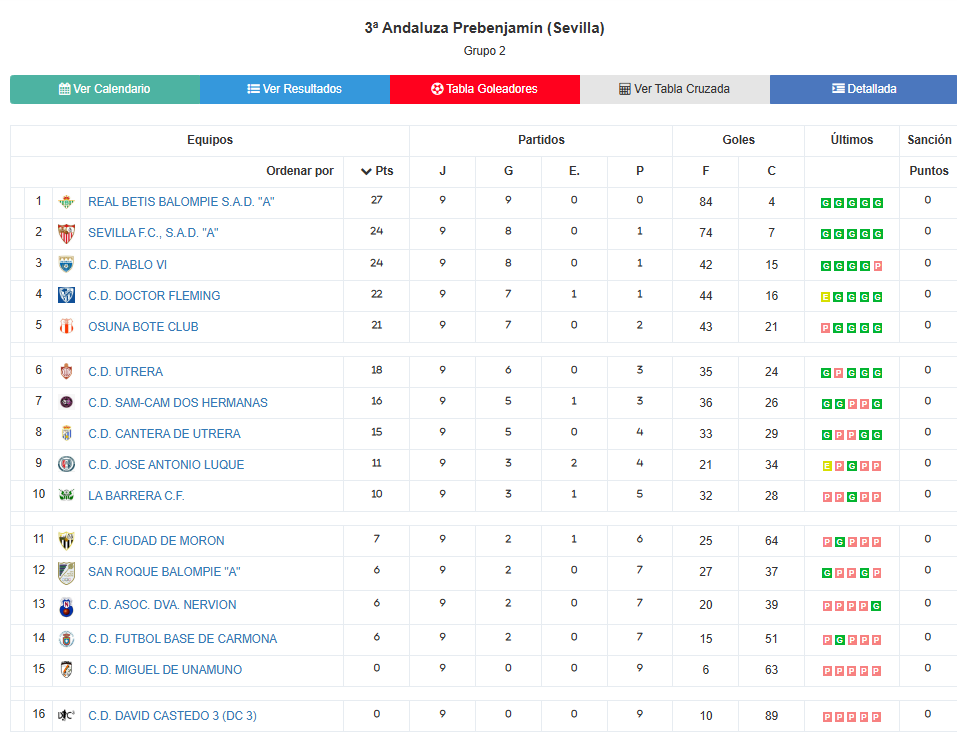This screenshot has width=957, height=745.
Task: Click the Grupo 2 subtitle text
Action: [485, 51]
